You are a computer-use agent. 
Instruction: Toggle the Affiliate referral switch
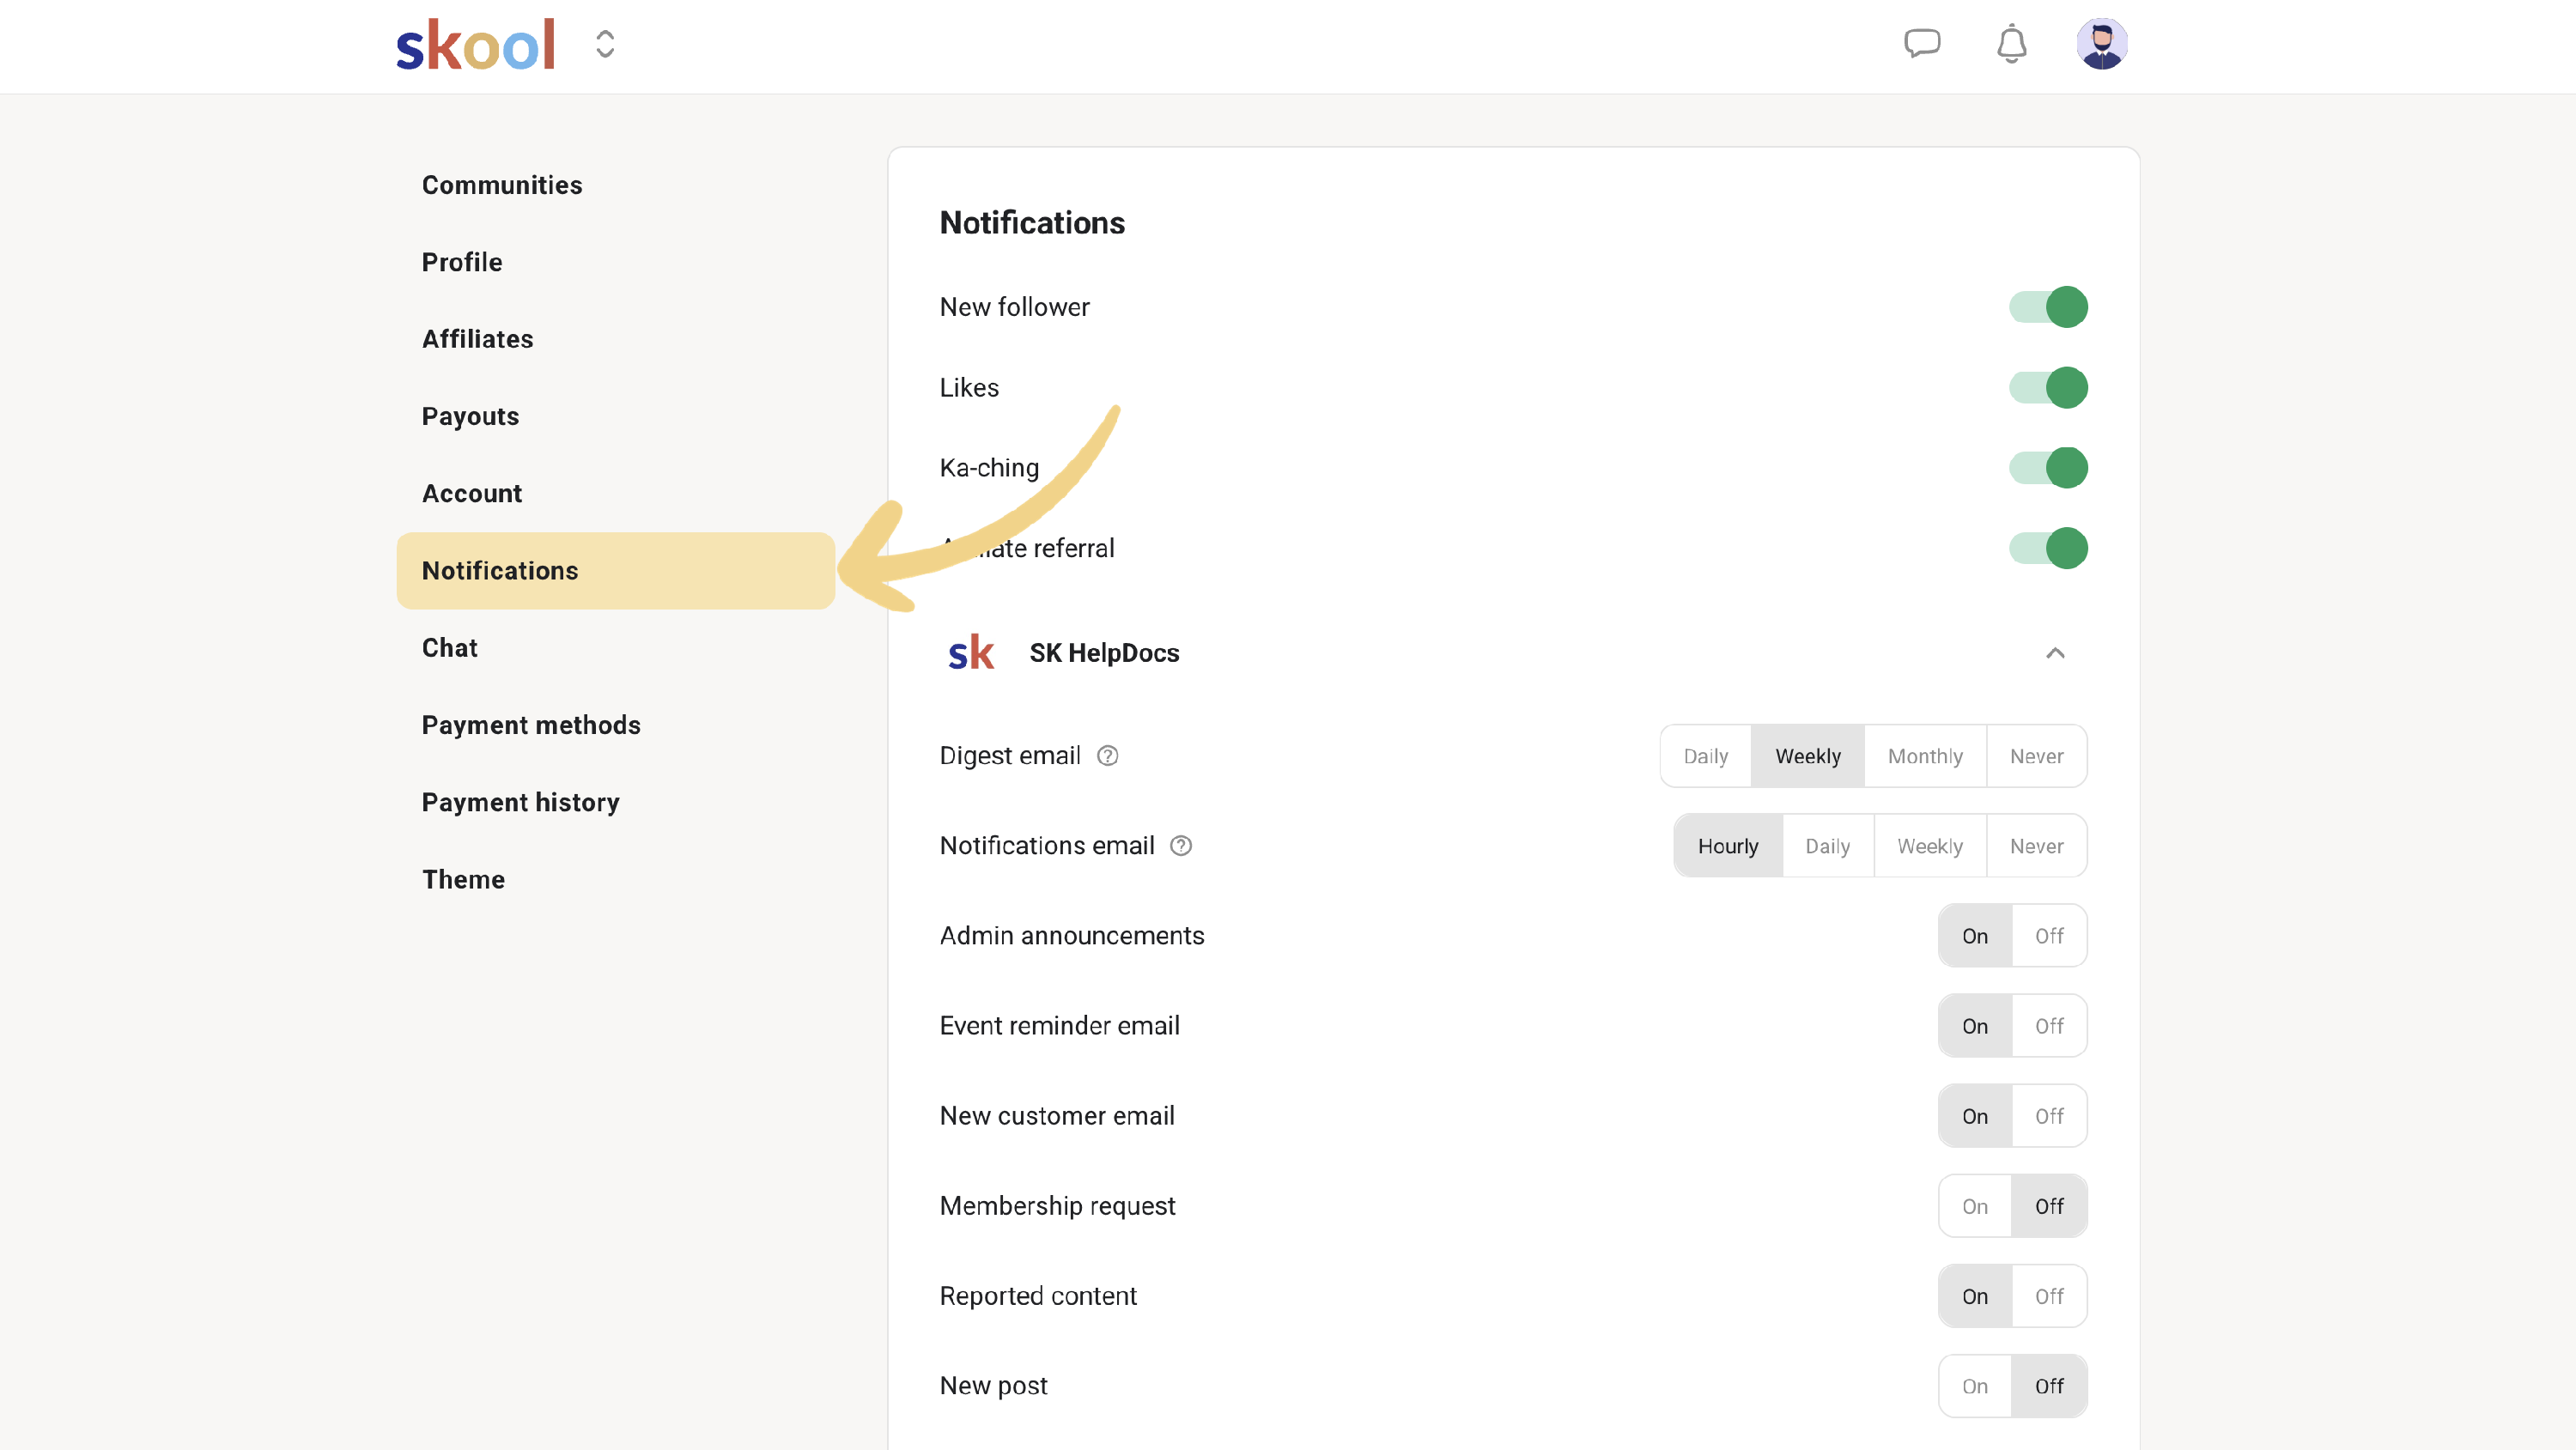[2047, 548]
